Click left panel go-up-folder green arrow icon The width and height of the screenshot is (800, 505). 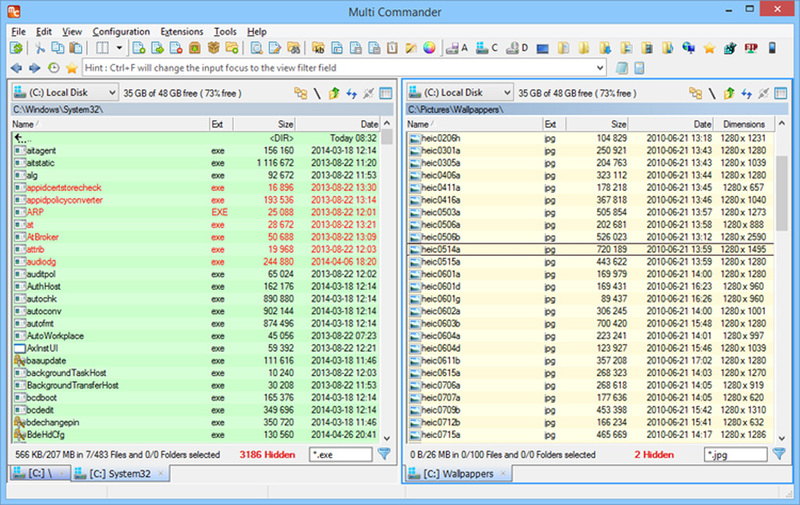tap(334, 93)
